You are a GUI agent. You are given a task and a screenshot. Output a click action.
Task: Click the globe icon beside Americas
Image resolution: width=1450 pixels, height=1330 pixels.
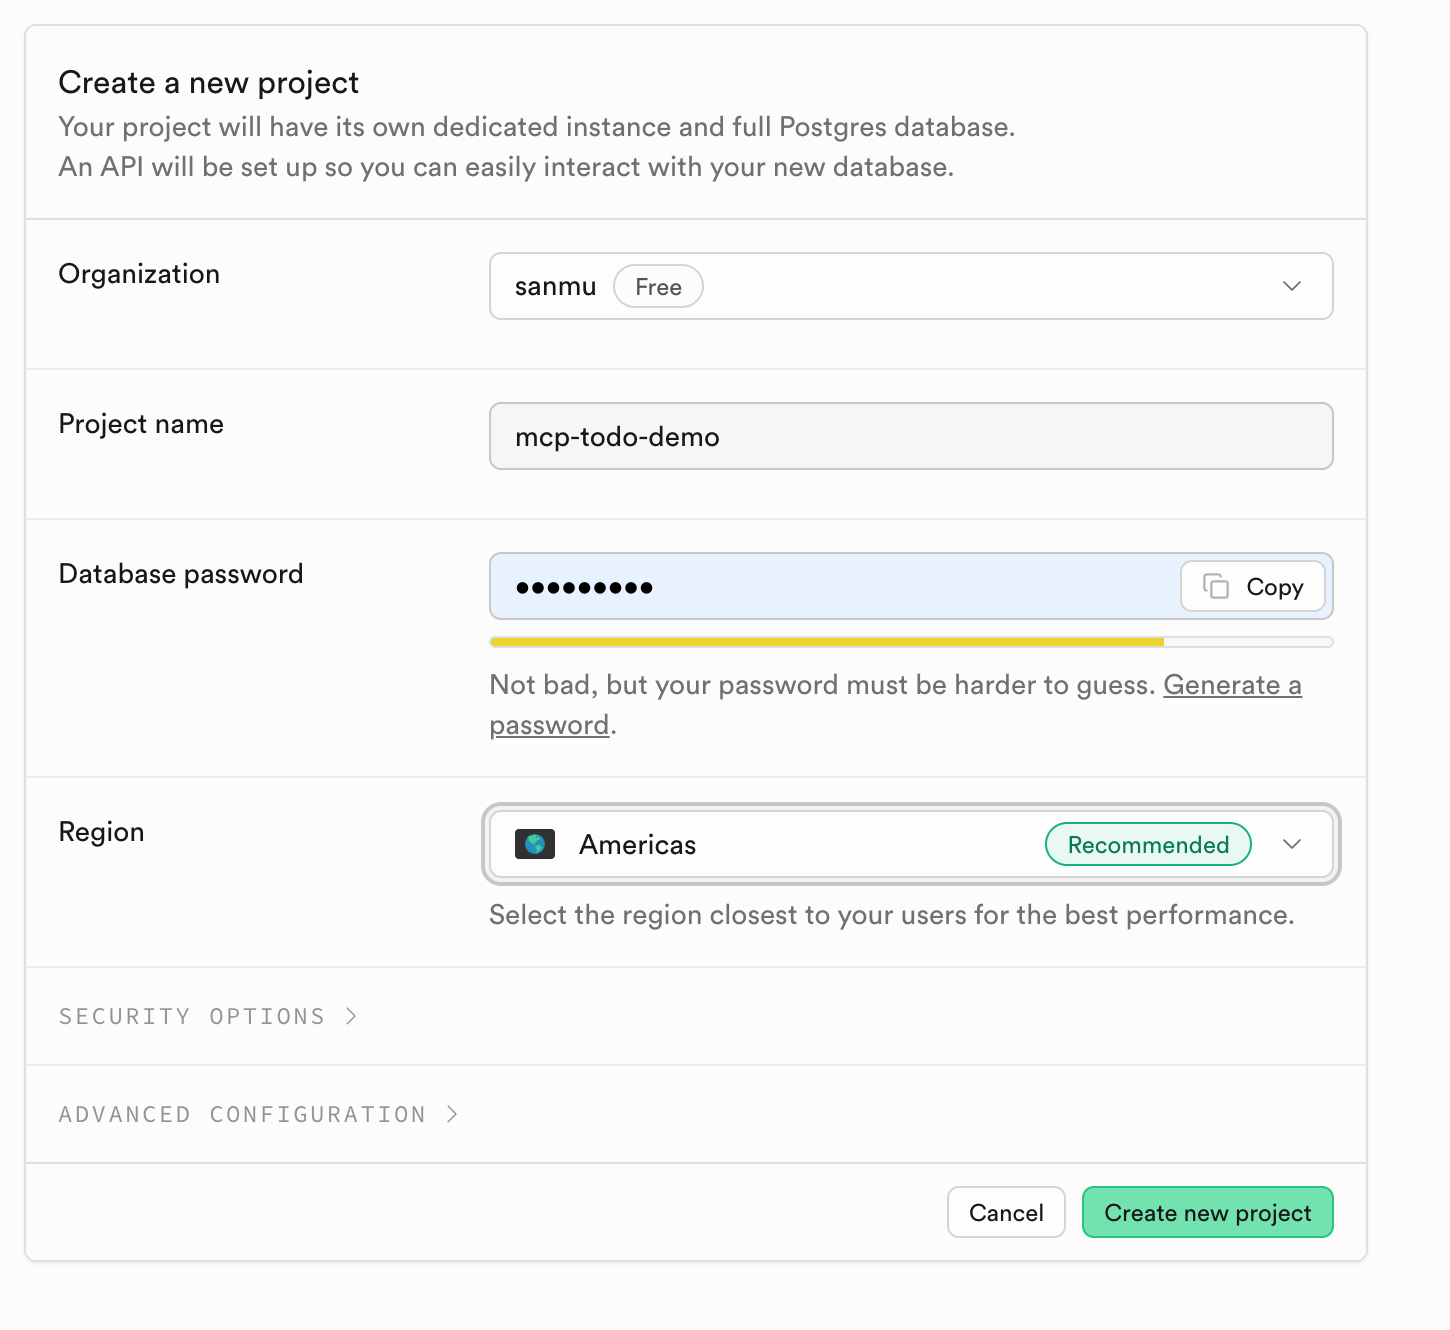[x=535, y=844]
